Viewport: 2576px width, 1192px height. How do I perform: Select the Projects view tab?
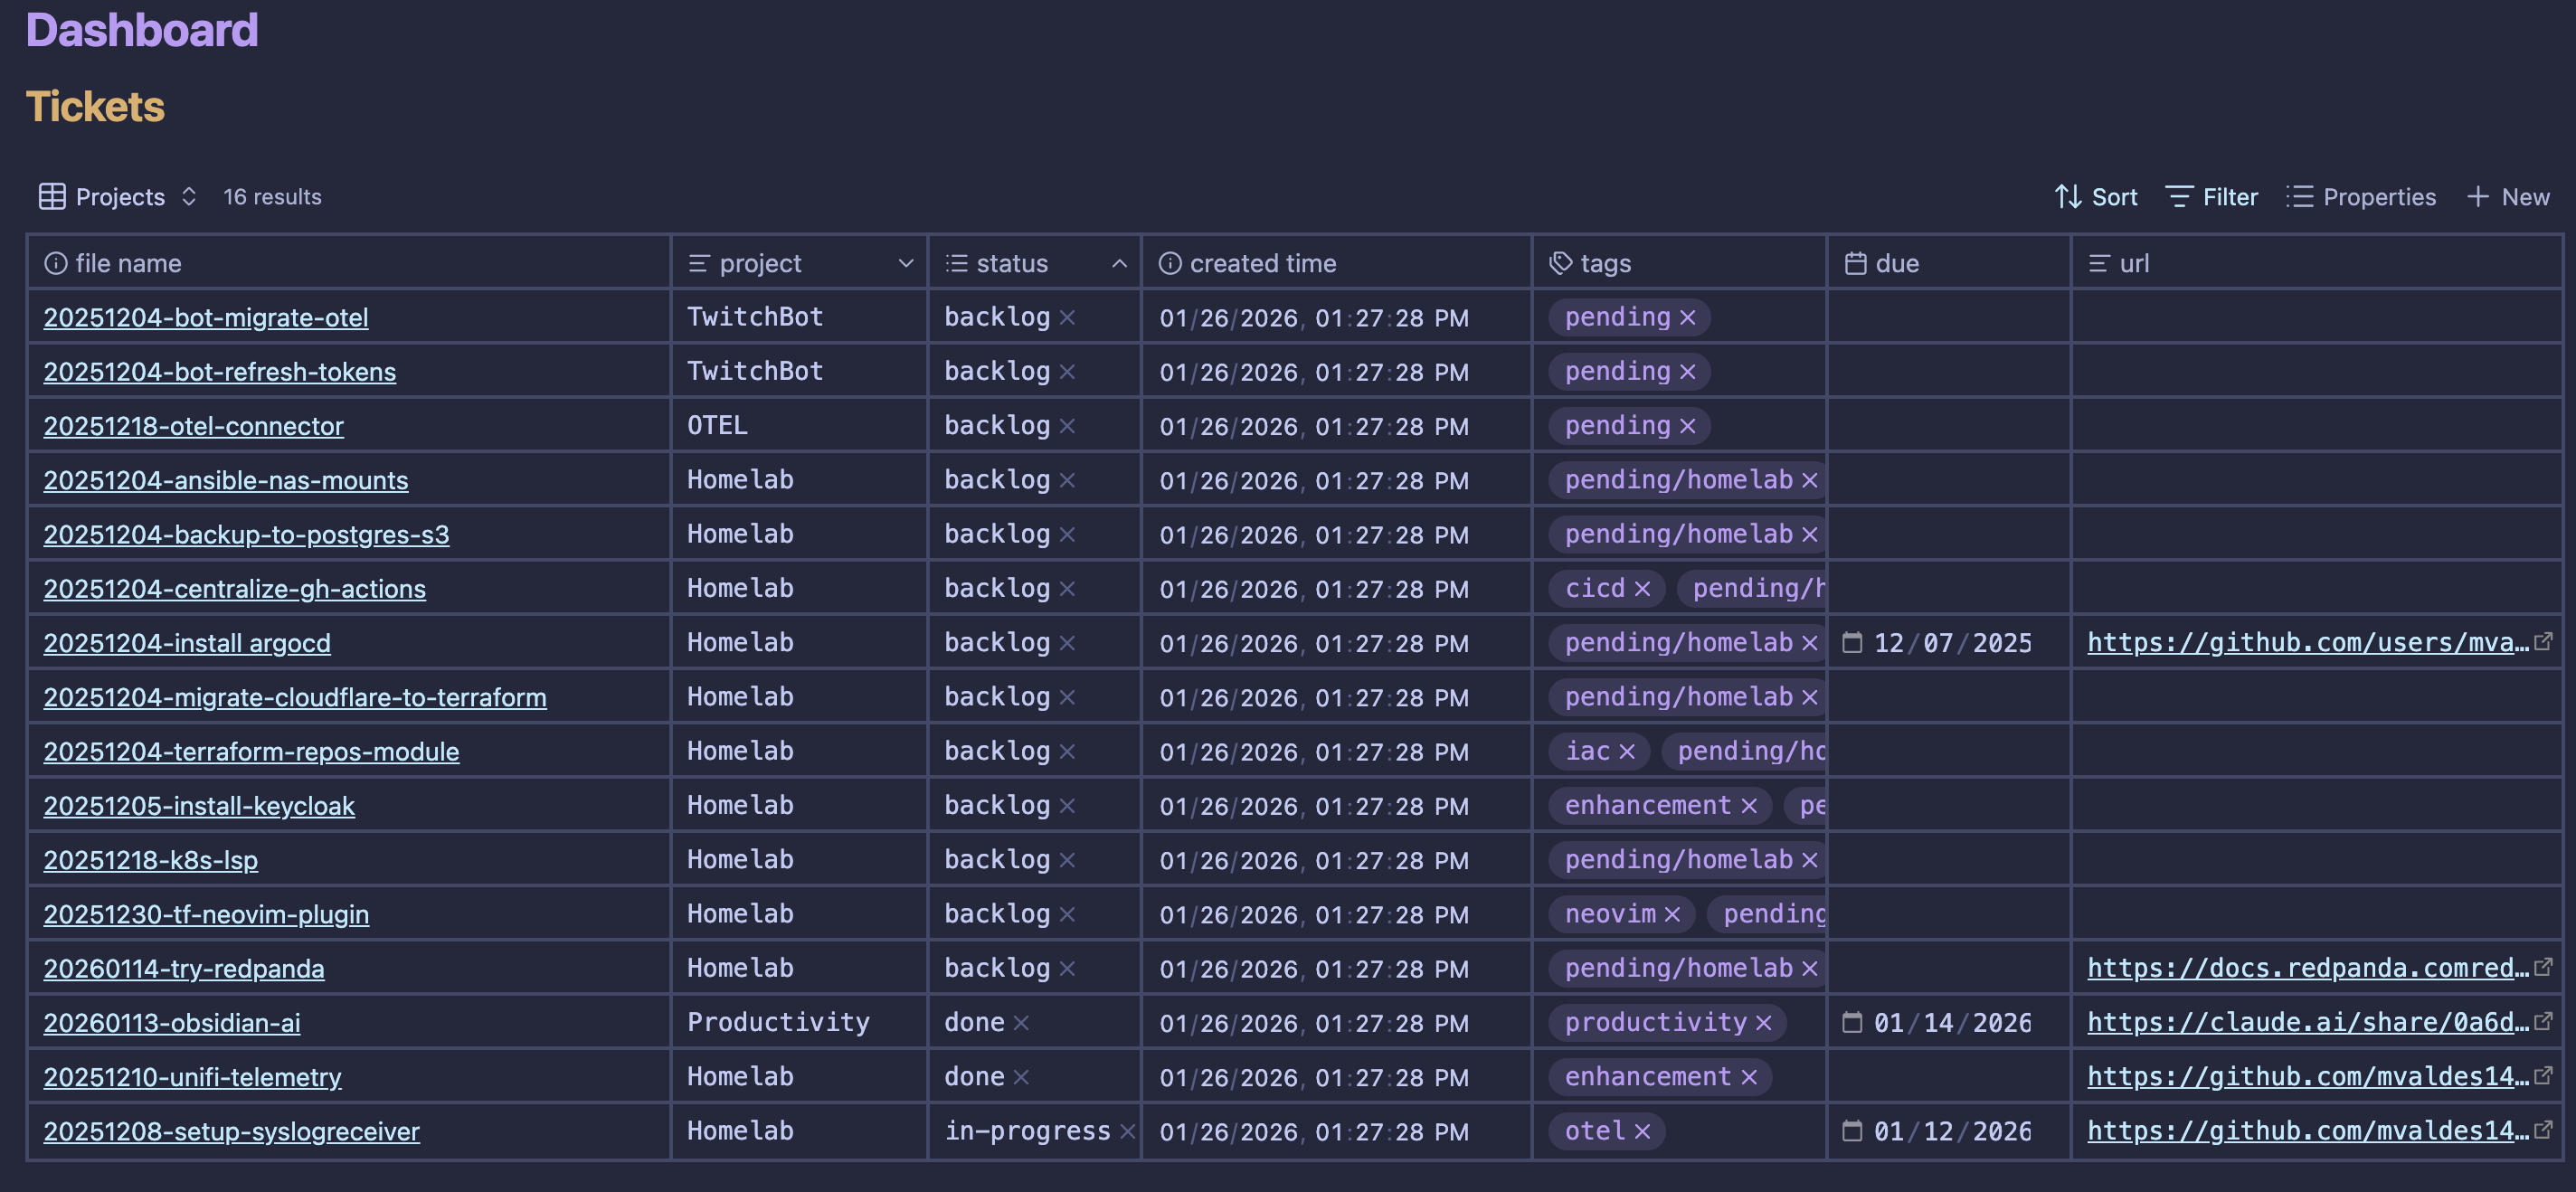click(x=119, y=196)
